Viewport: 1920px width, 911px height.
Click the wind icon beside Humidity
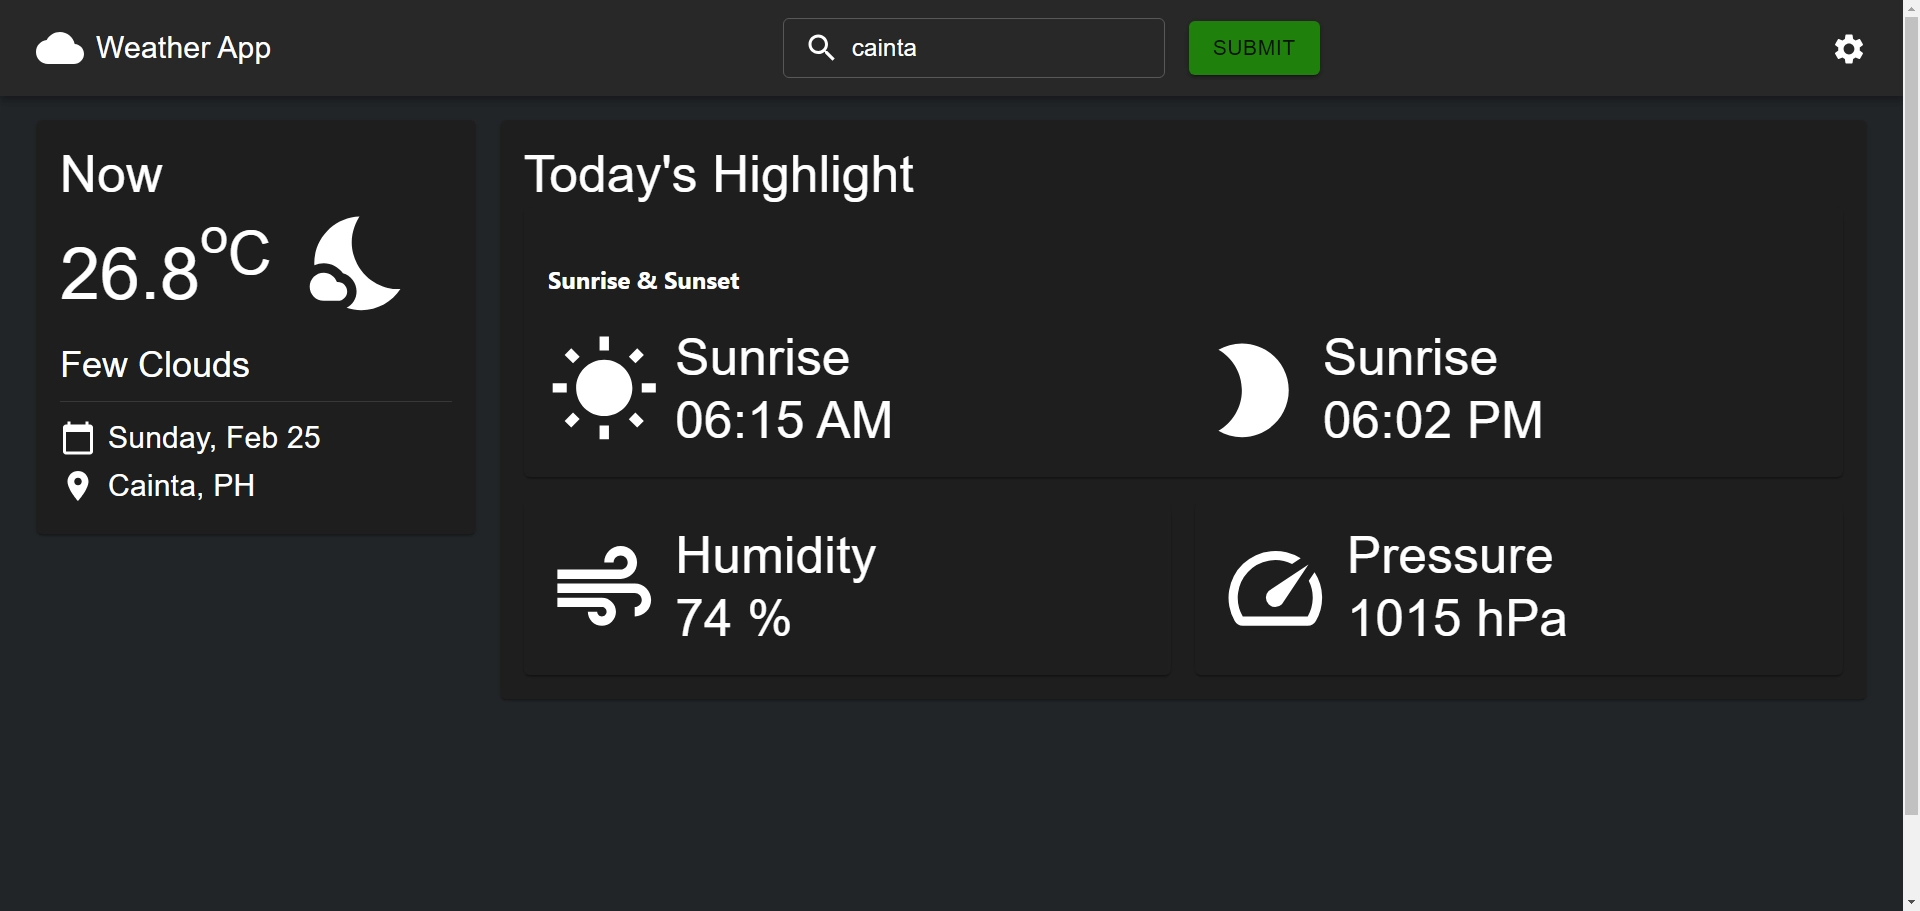(604, 586)
